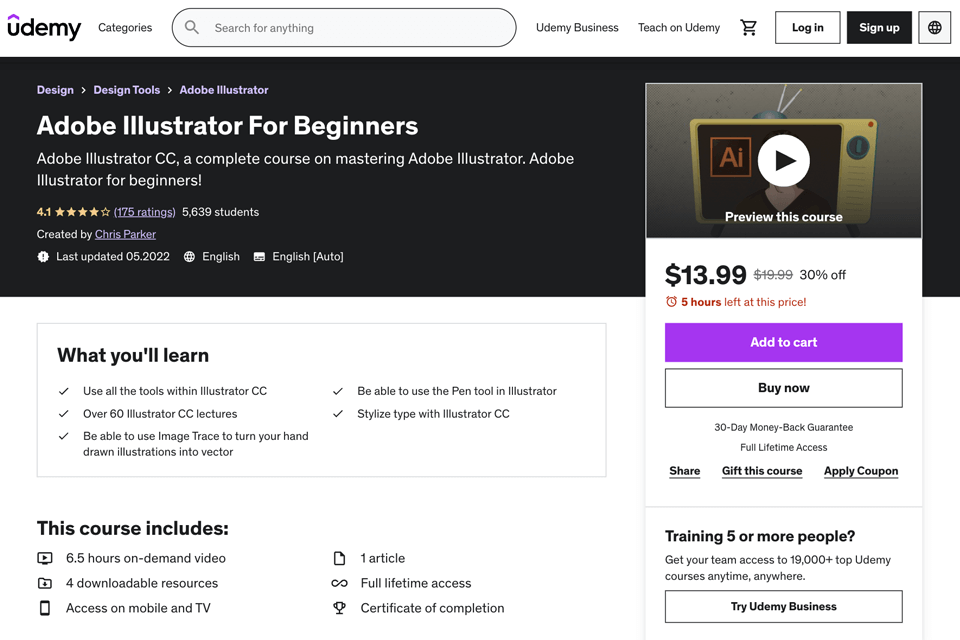This screenshot has height=640, width=960.
Task: Click breadcrumb chevron after Design Tools
Action: coord(170,90)
